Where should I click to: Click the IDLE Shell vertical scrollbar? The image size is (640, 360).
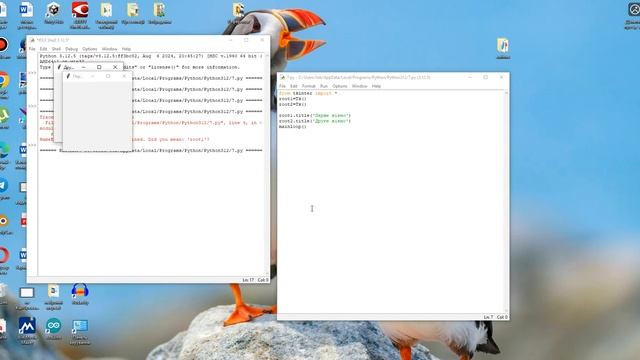(267, 164)
